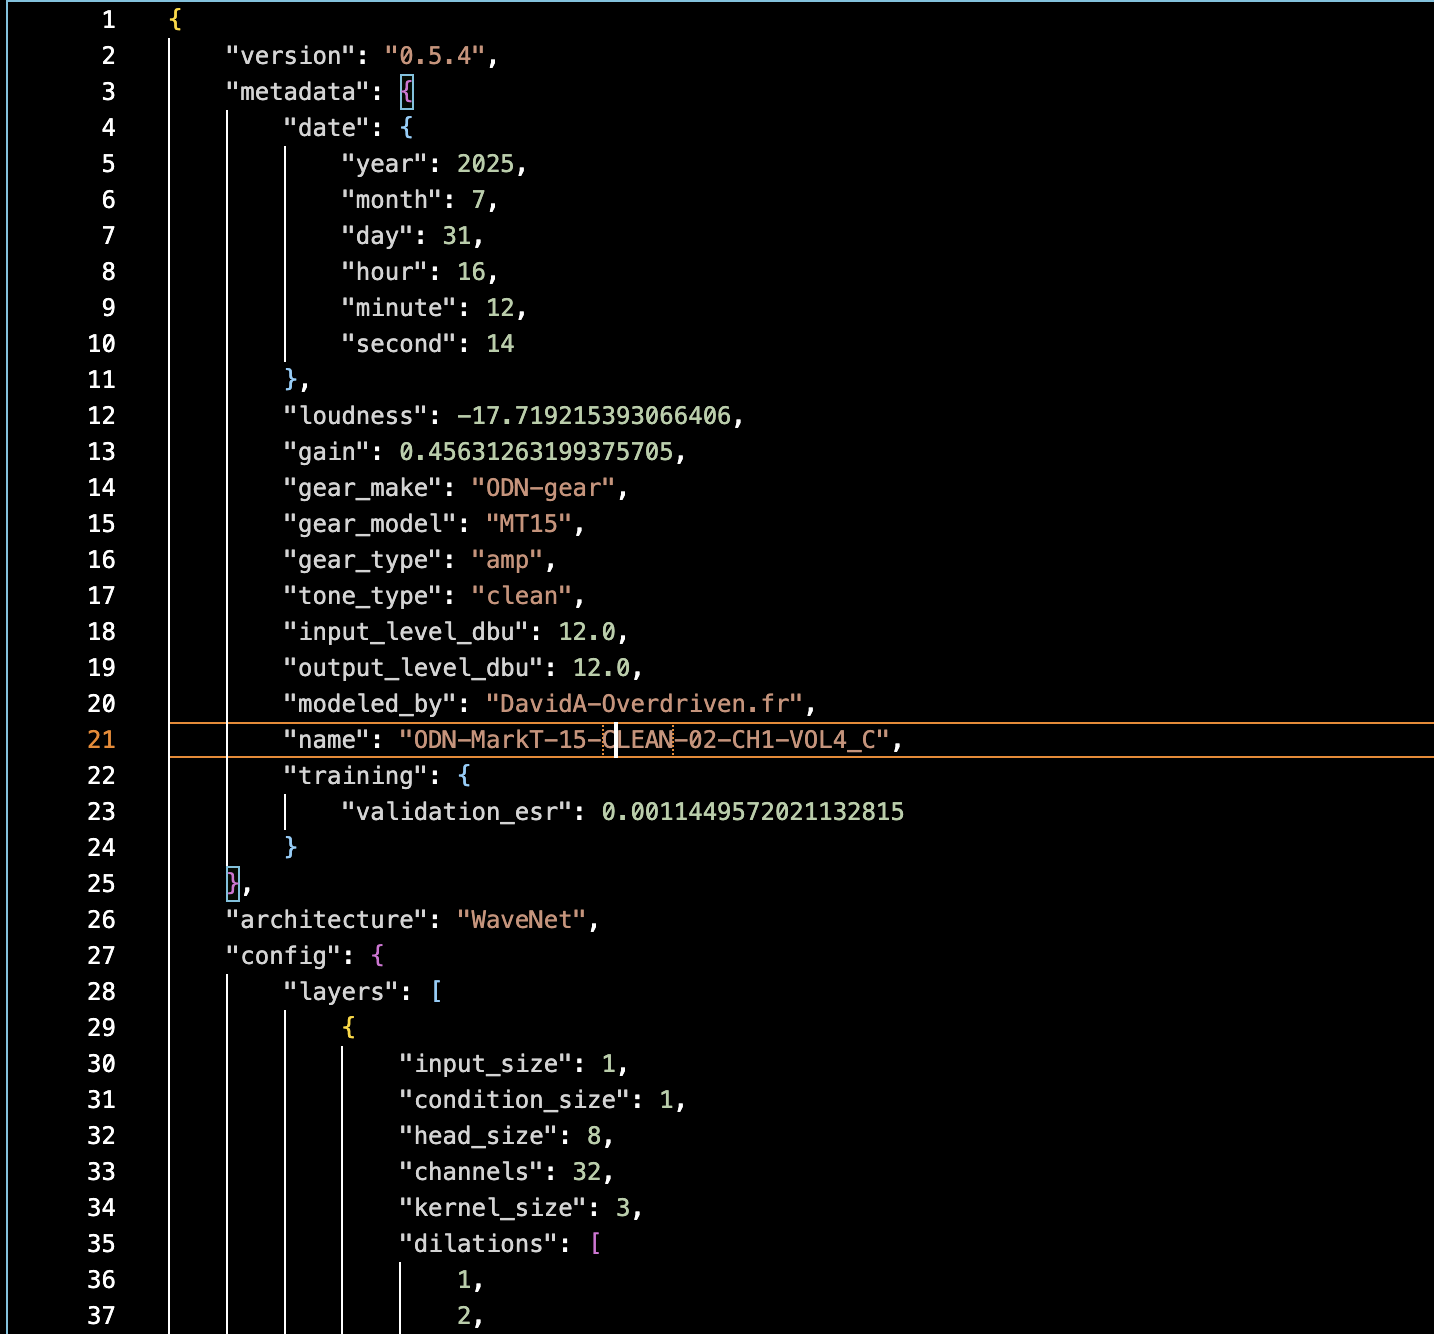The height and width of the screenshot is (1334, 1434).
Task: Click the "month" key on line 6
Action: 392,200
